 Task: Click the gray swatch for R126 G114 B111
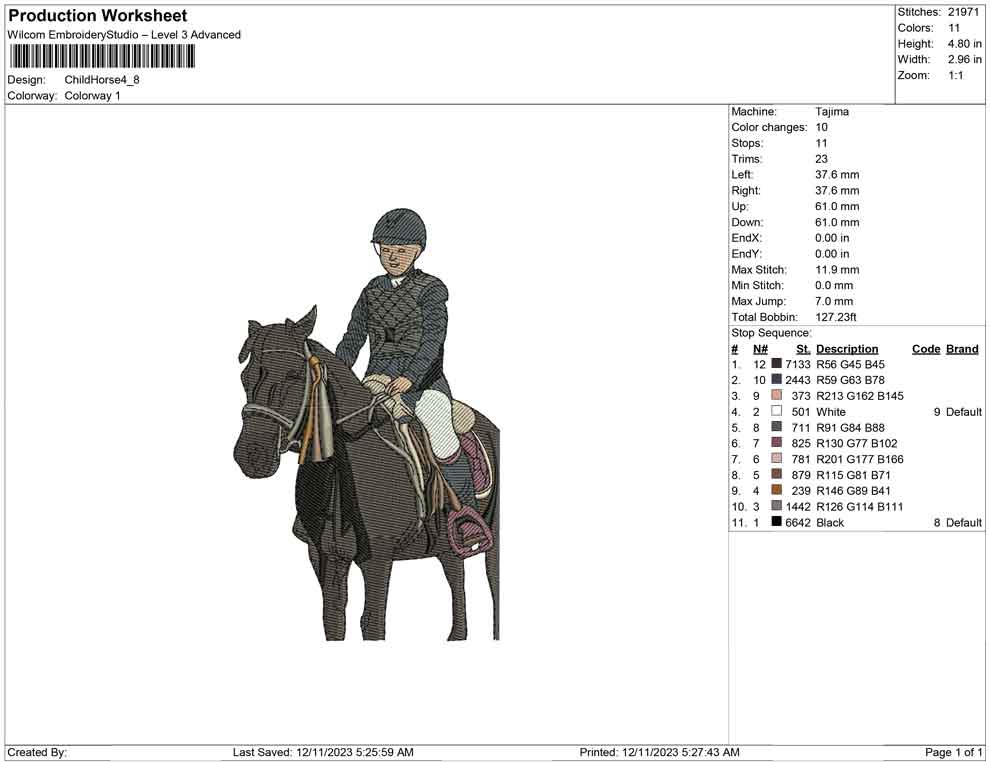[777, 506]
